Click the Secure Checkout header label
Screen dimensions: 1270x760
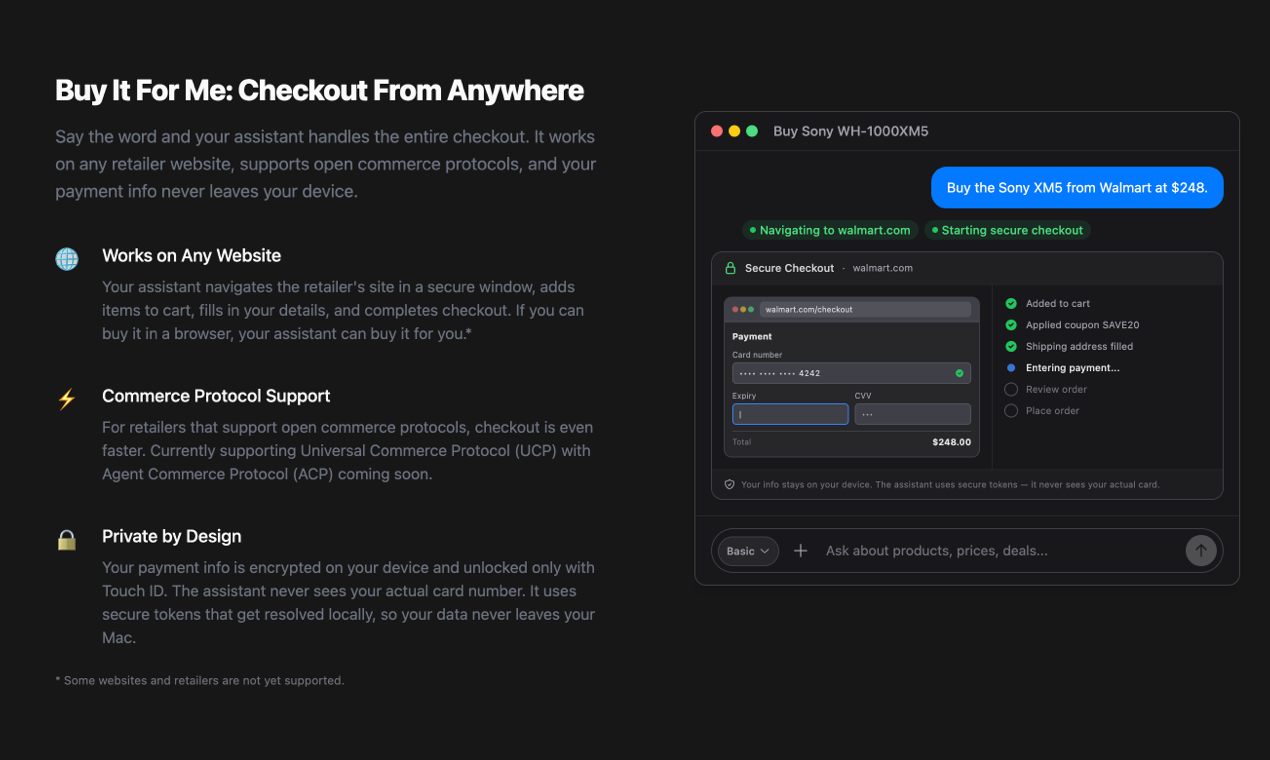click(789, 268)
